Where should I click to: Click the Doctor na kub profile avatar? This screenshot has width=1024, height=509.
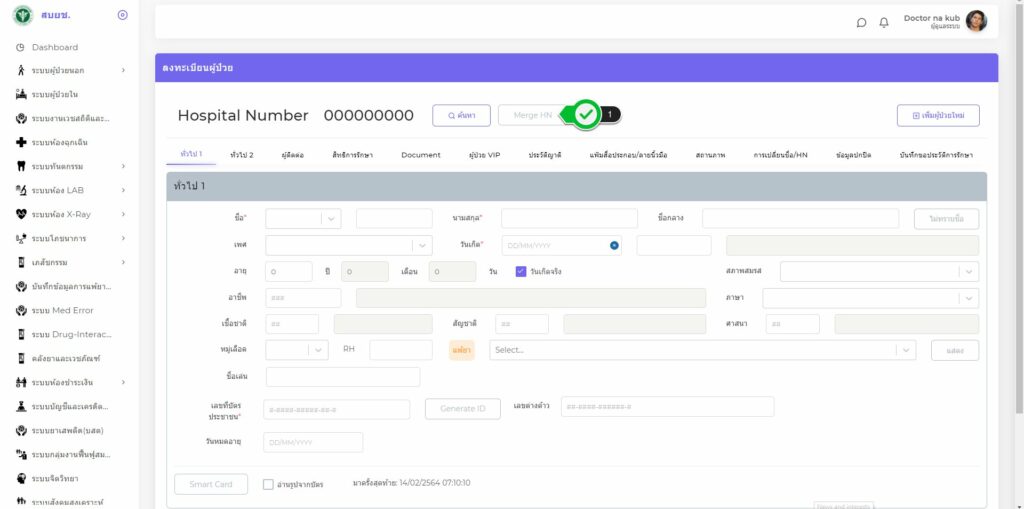976,21
